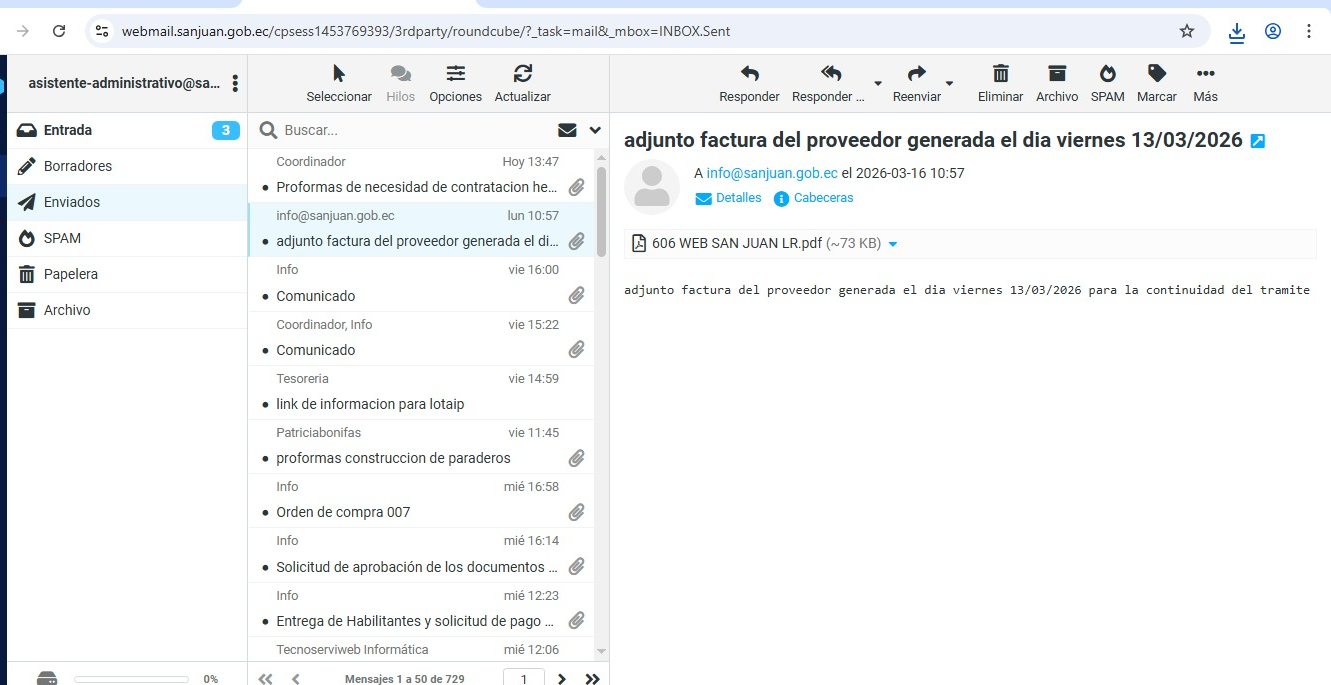Toggle the Seleccionar selection mode
Image resolution: width=1331 pixels, height=685 pixels.
point(339,74)
